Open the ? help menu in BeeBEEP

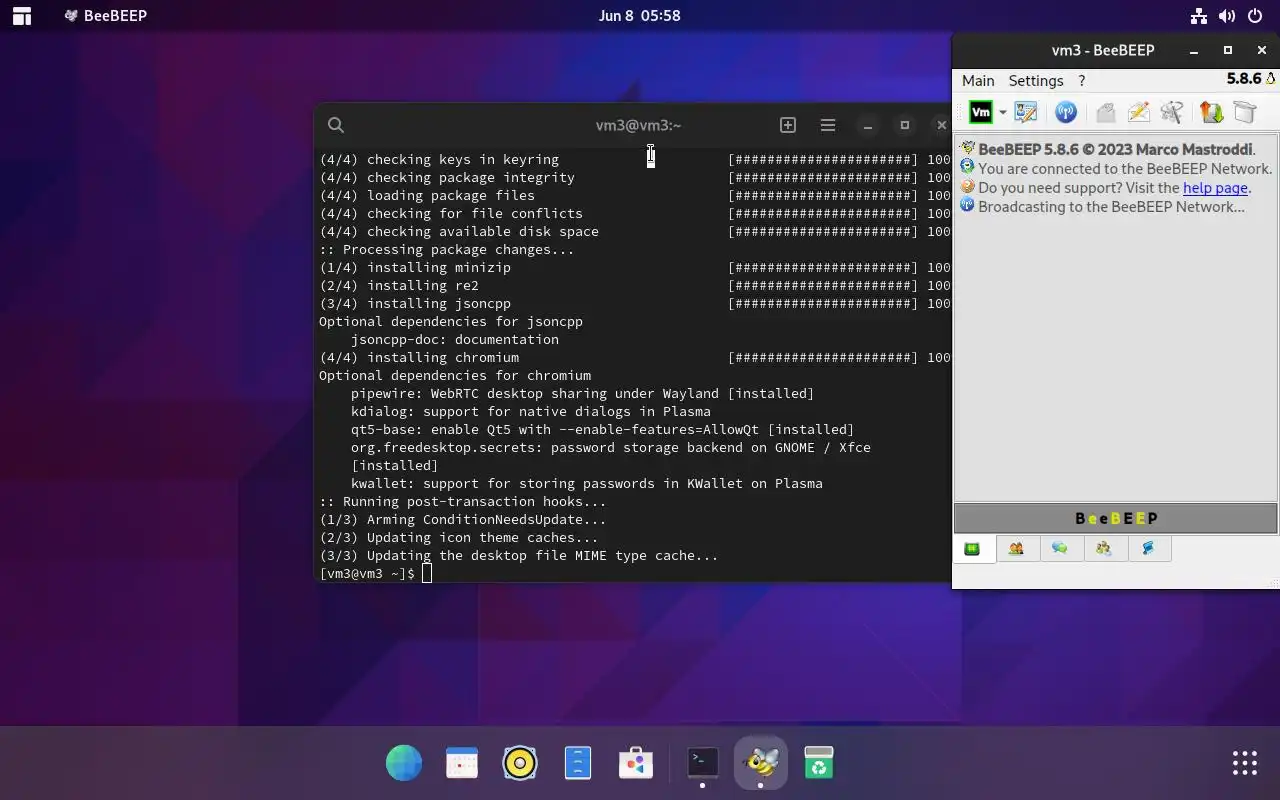pyautogui.click(x=1081, y=81)
